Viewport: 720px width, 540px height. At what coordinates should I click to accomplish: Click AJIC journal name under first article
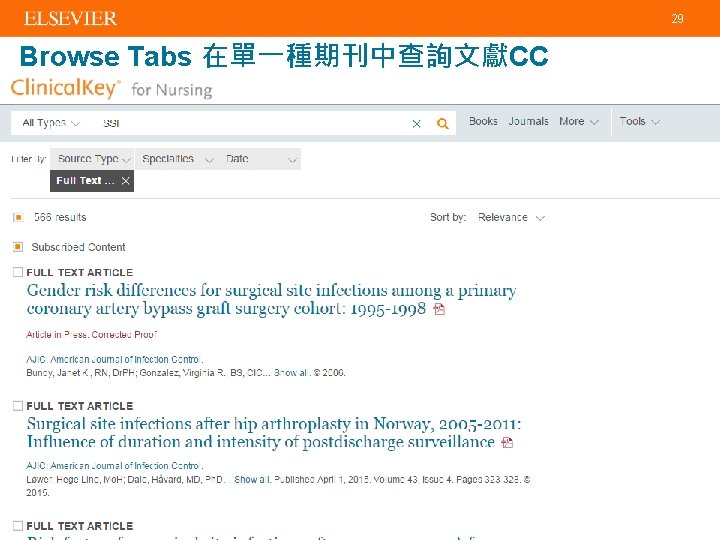point(115,360)
